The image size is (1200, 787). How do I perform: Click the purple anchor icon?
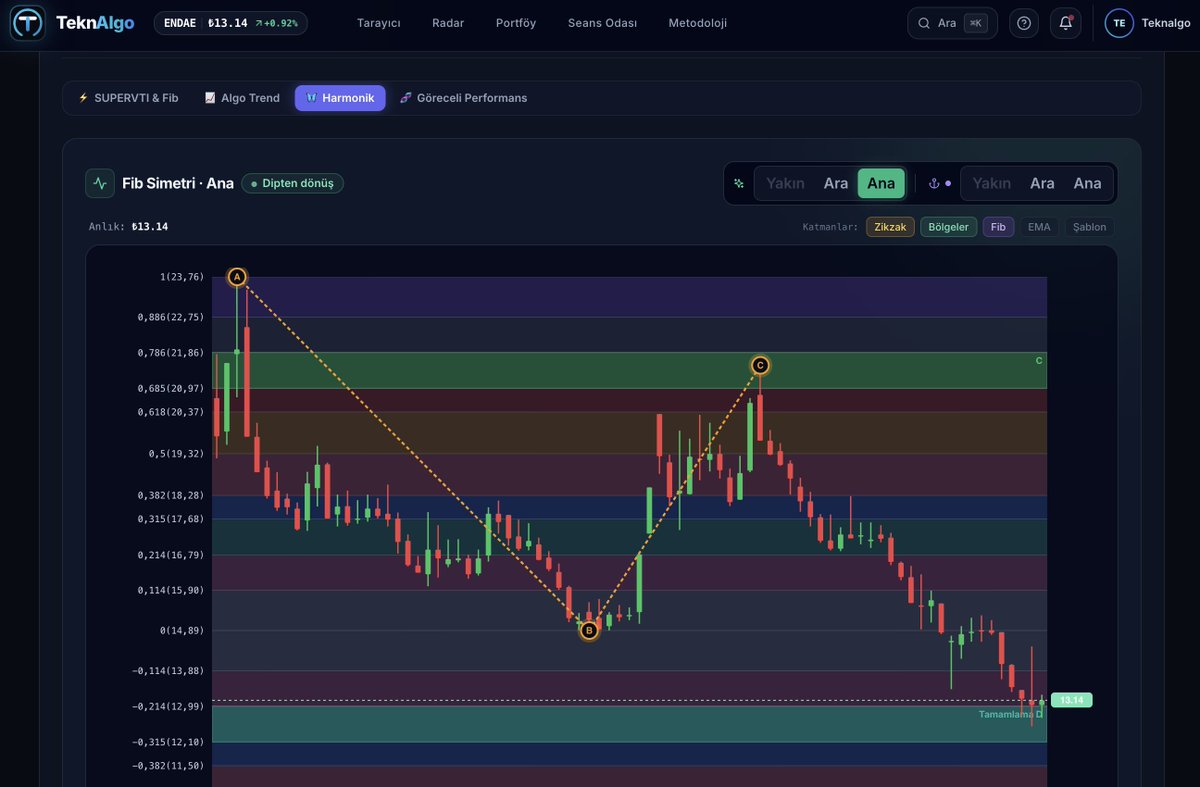[935, 184]
